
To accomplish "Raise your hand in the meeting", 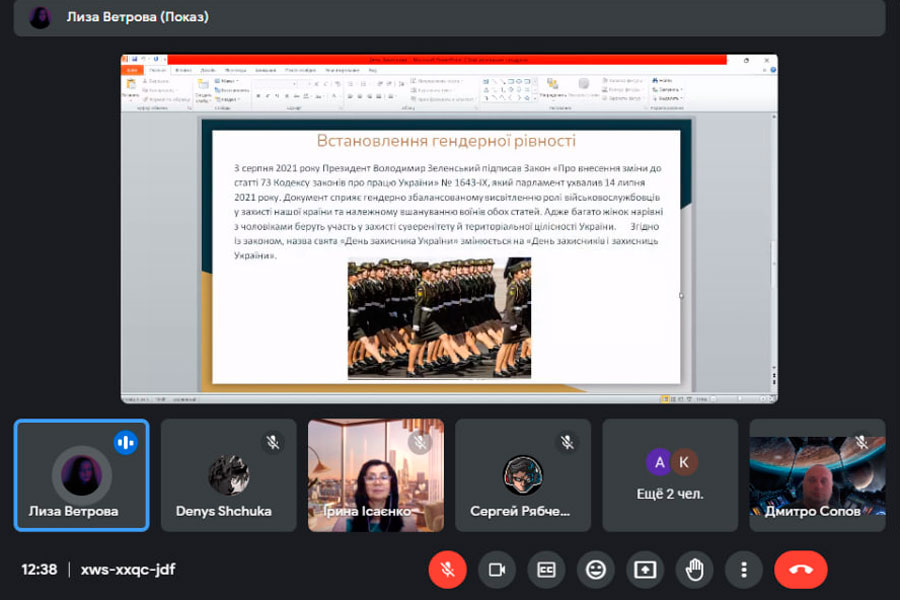I will (x=694, y=569).
